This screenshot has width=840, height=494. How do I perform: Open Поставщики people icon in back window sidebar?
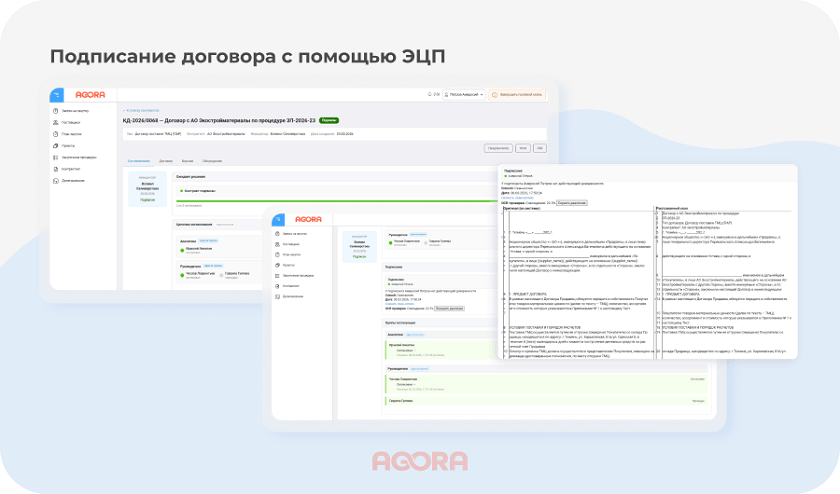pyautogui.click(x=56, y=123)
